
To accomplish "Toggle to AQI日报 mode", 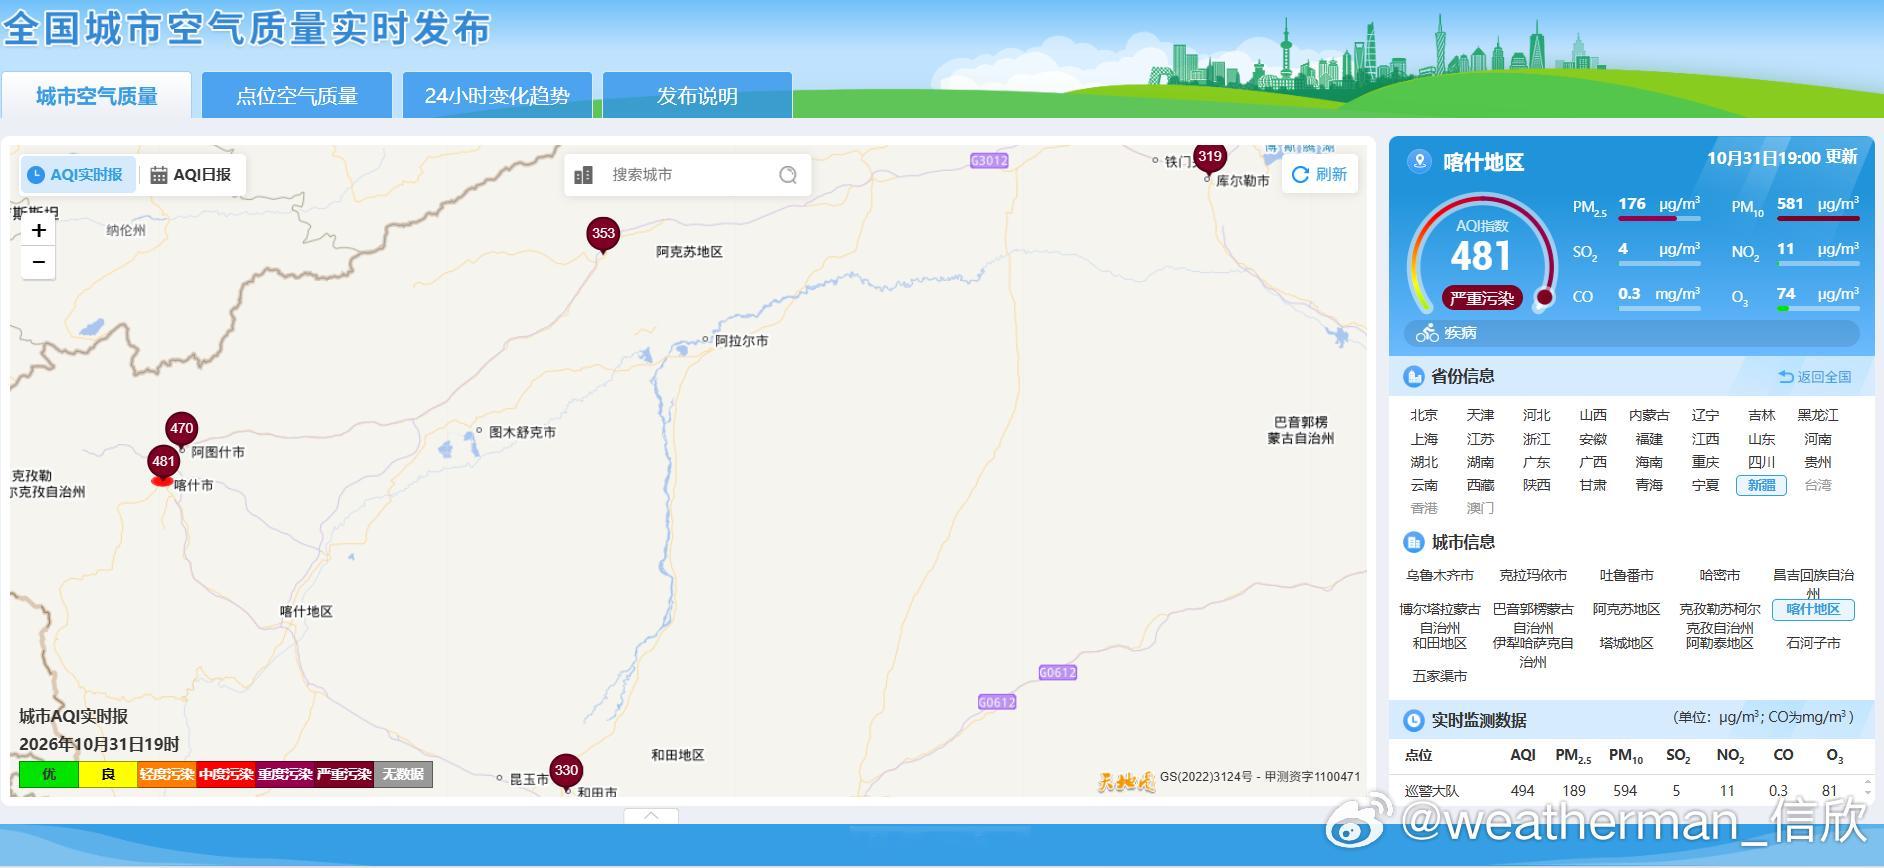I will tap(192, 175).
